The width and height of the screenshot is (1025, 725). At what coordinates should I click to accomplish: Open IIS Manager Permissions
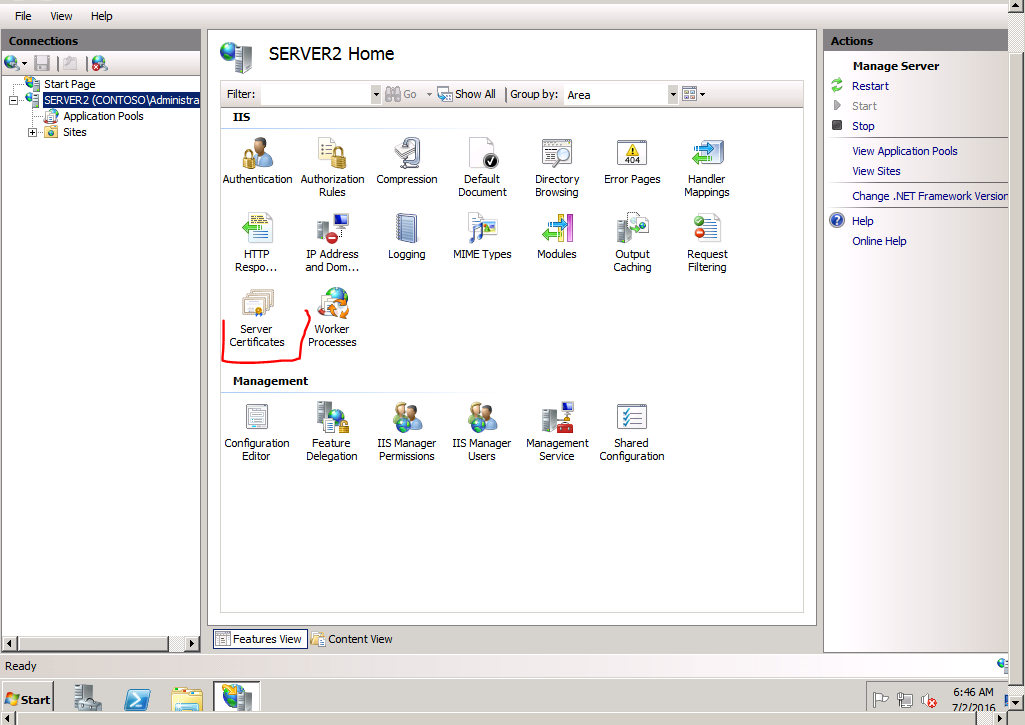click(407, 431)
